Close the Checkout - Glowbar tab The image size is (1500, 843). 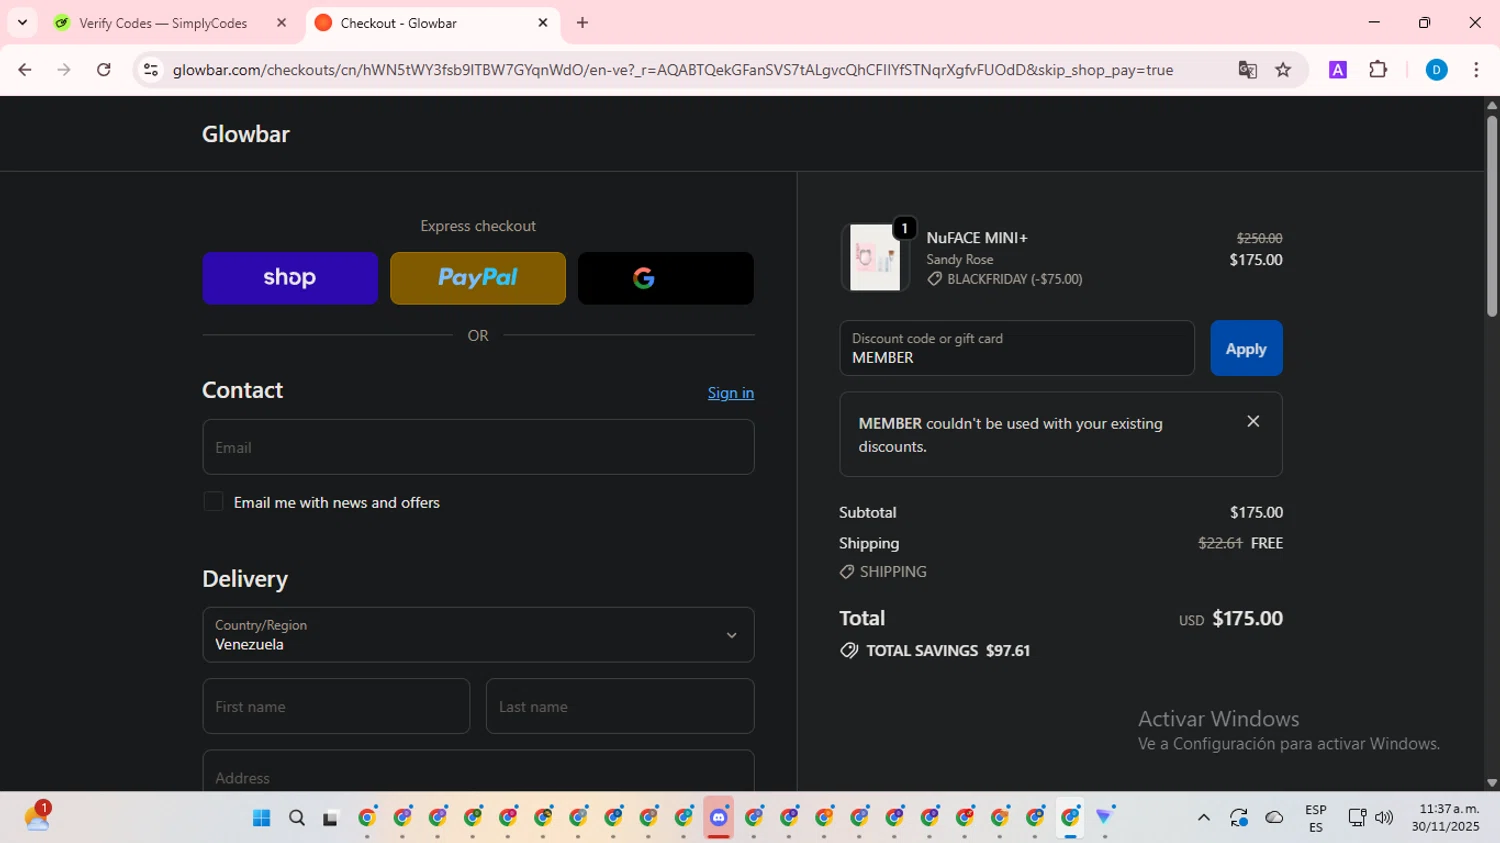543,23
